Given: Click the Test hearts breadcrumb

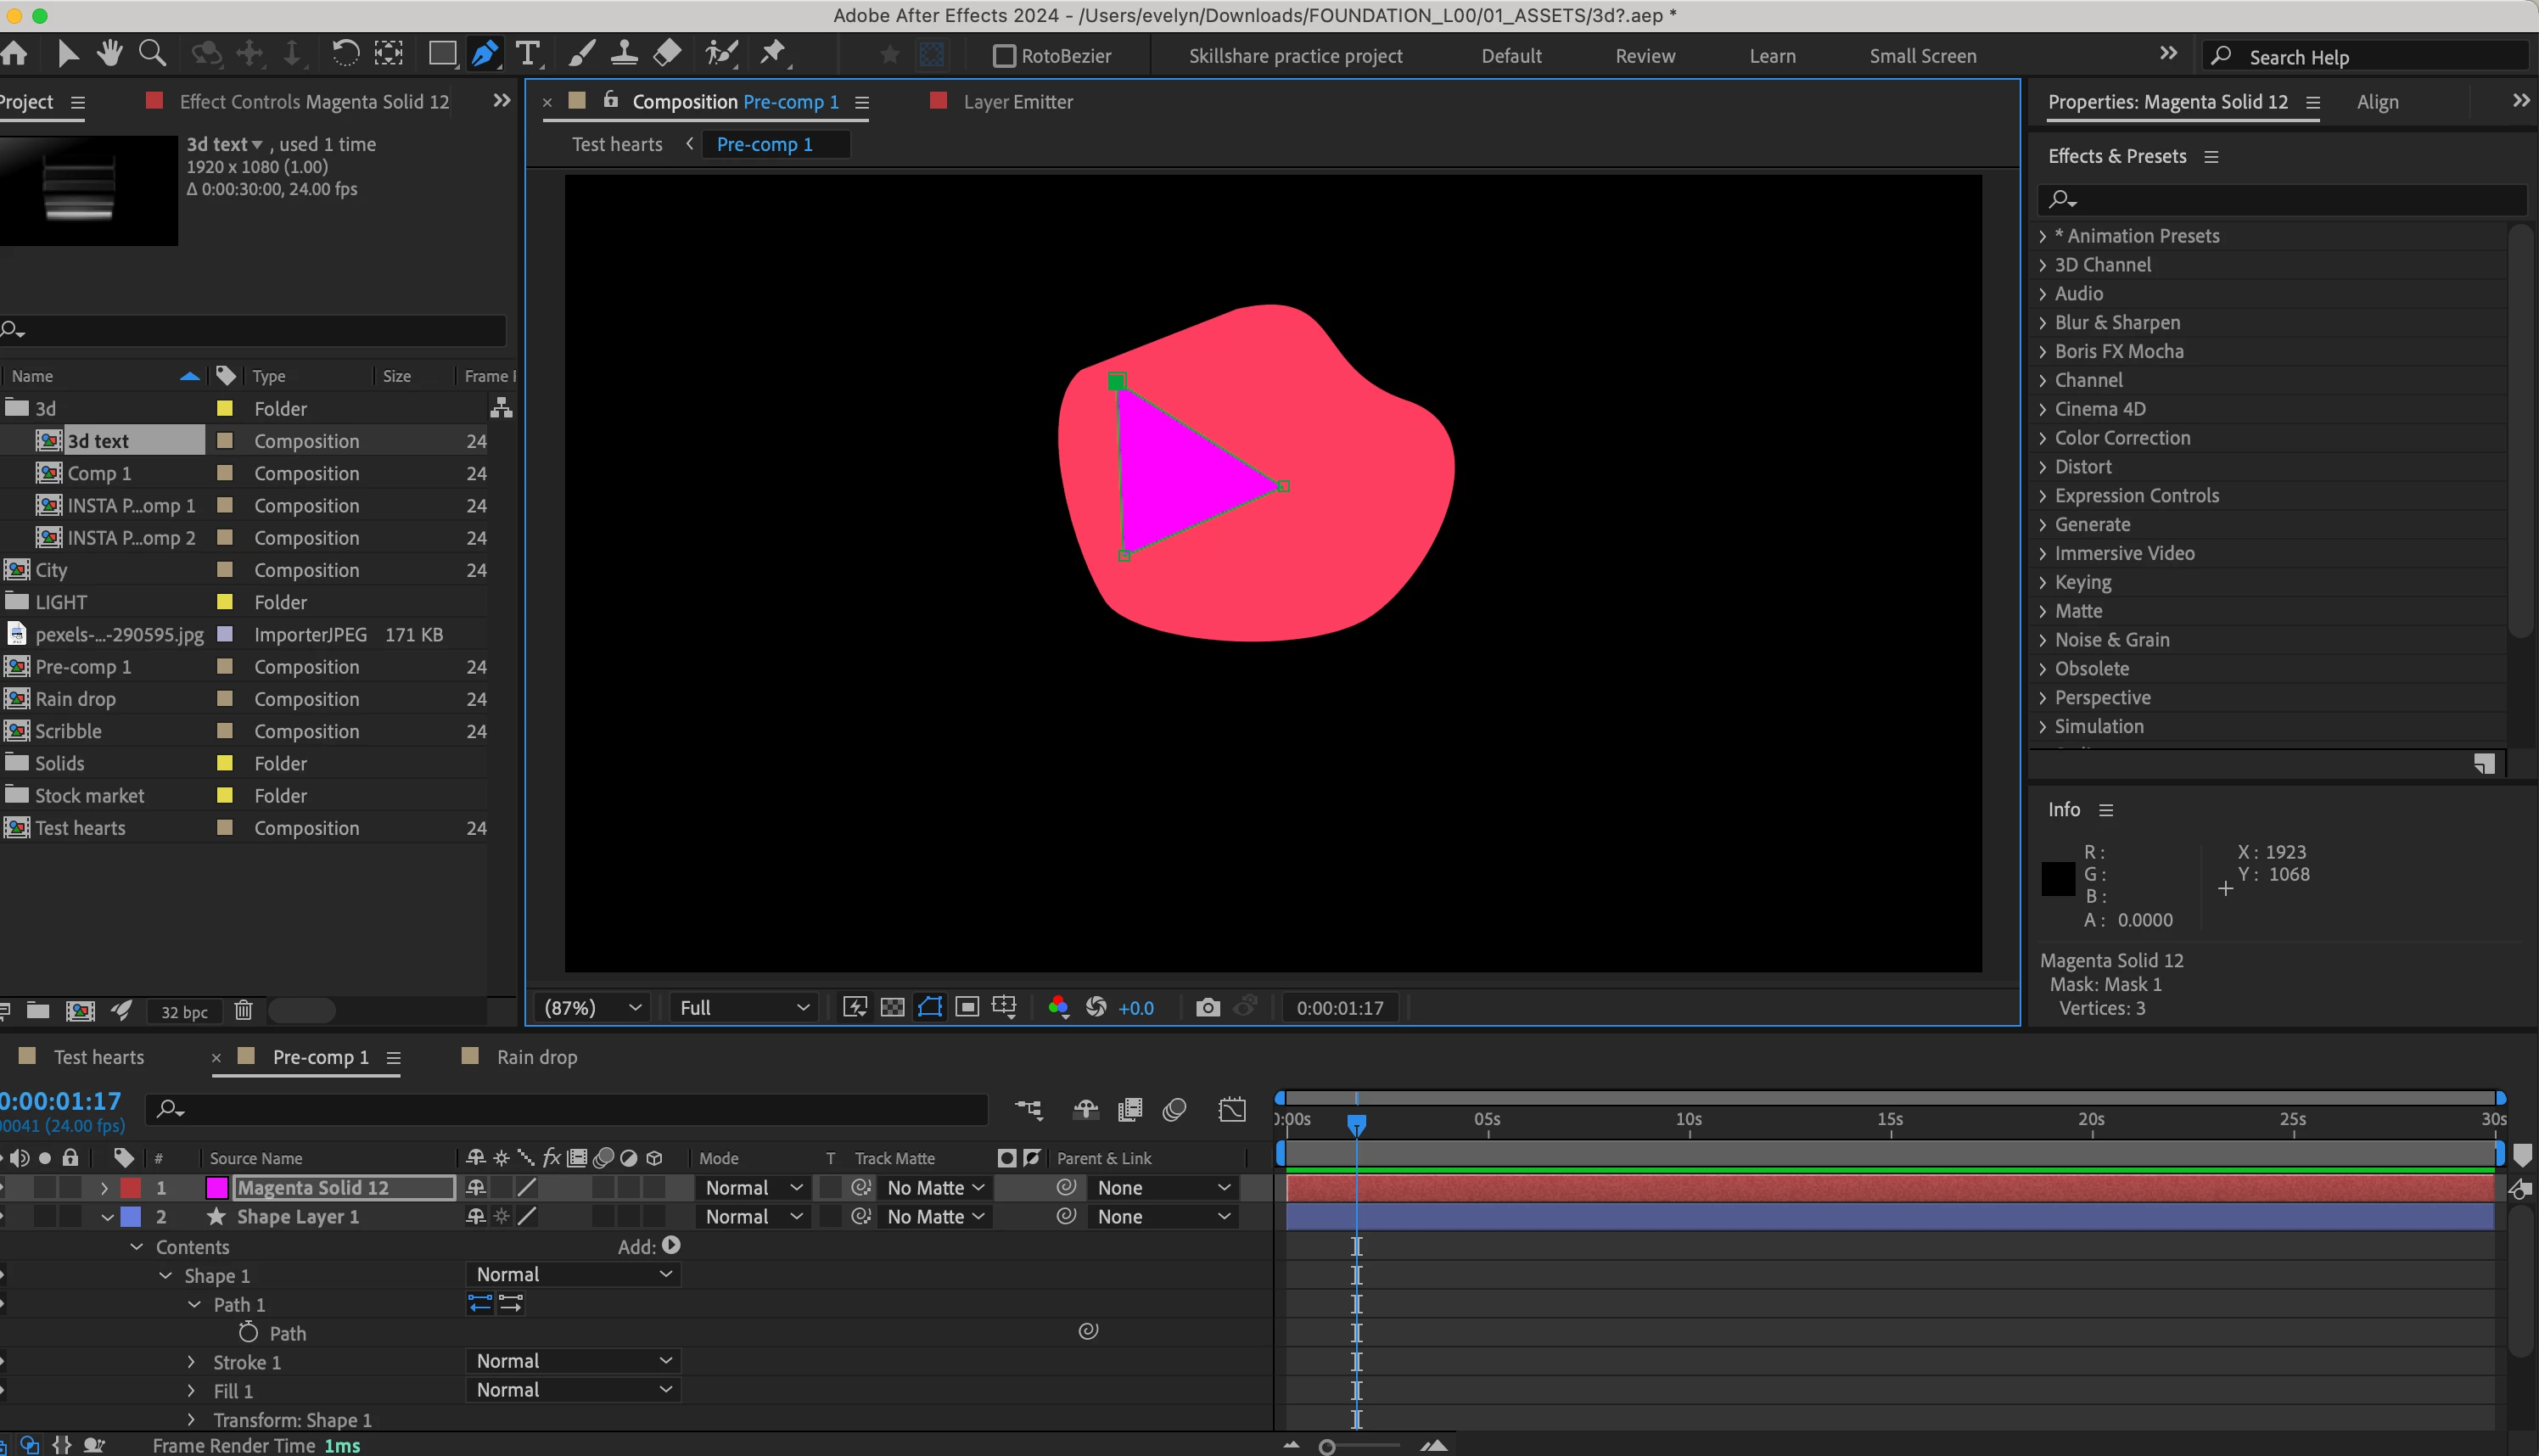Looking at the screenshot, I should coord(616,144).
